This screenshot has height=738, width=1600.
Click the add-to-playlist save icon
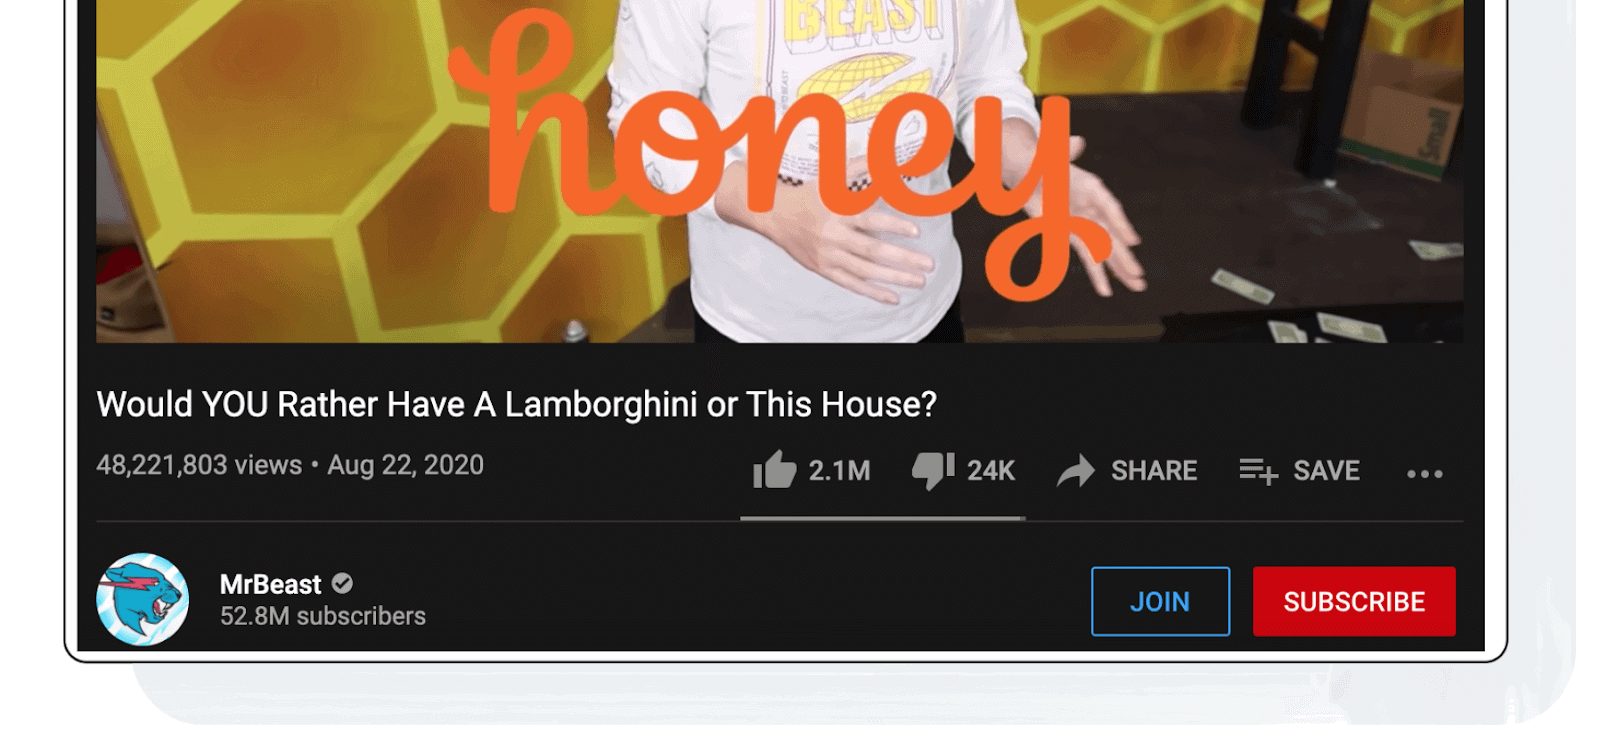[1258, 470]
